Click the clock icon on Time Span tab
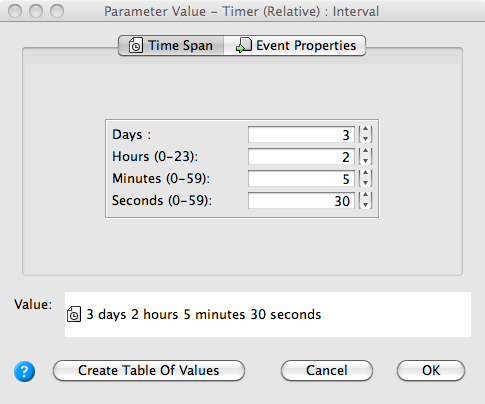This screenshot has height=404, width=485. [136, 45]
